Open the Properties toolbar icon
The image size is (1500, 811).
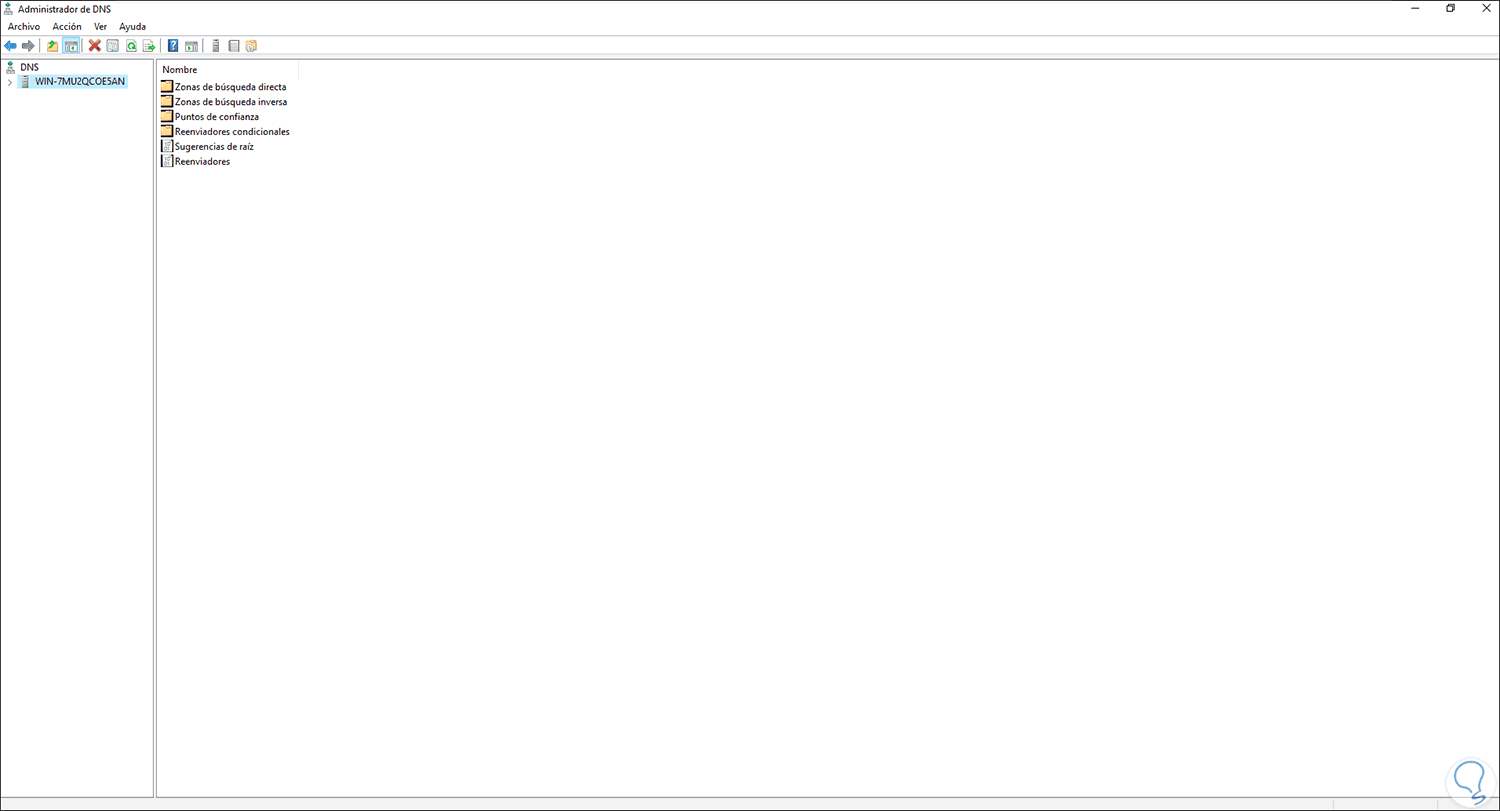point(113,46)
